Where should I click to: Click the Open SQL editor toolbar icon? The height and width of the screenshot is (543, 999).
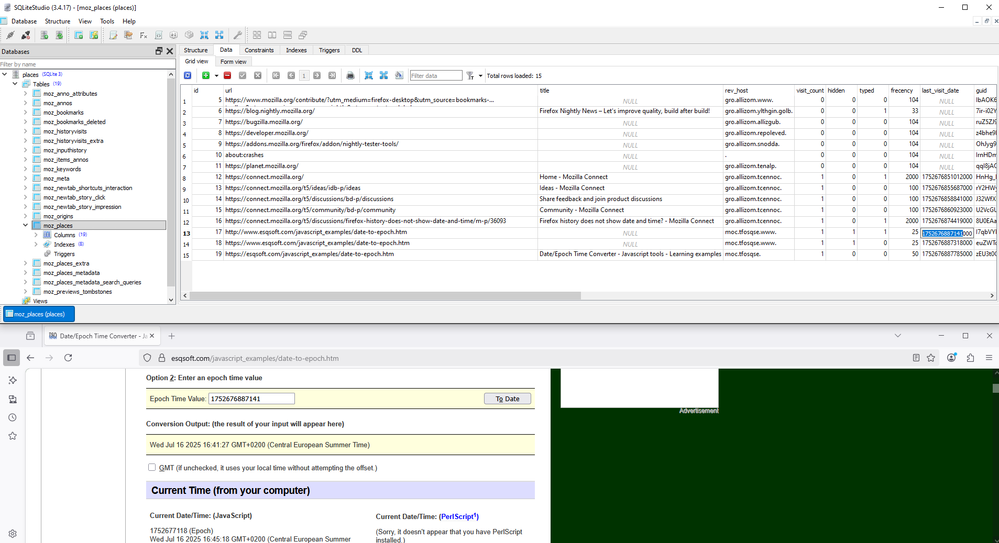tap(113, 35)
